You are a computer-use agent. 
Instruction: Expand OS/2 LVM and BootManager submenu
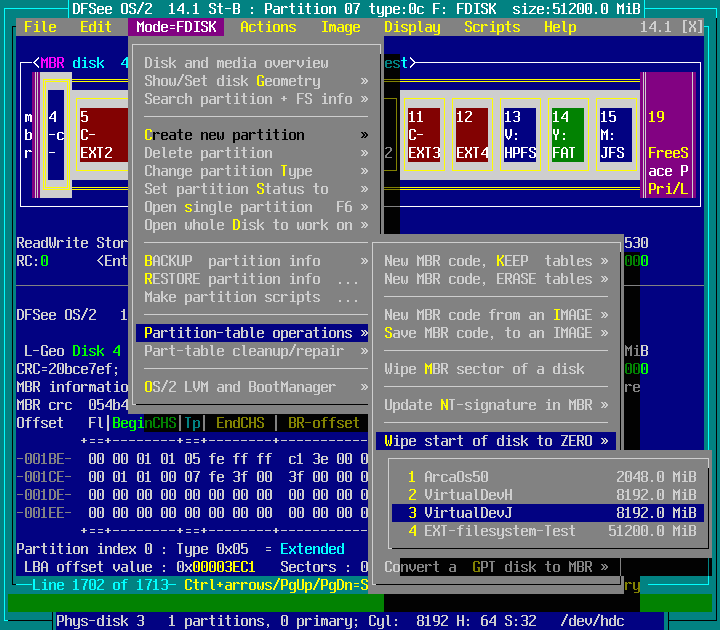[x=256, y=387]
